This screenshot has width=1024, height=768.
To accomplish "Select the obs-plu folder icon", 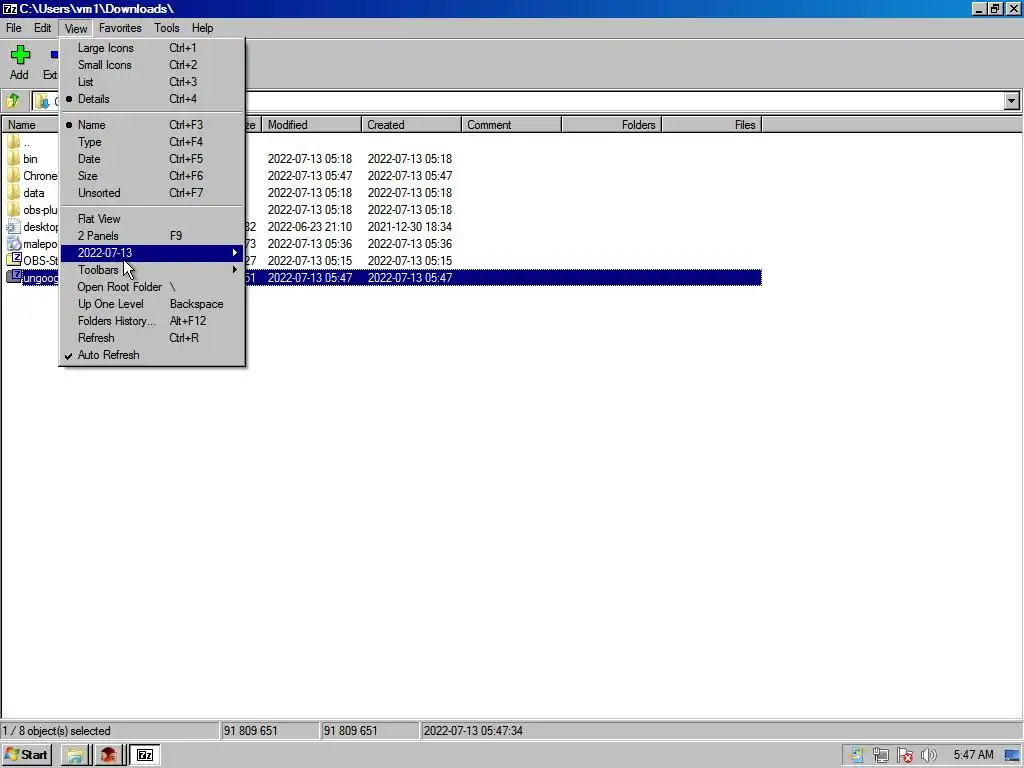I will (13, 210).
